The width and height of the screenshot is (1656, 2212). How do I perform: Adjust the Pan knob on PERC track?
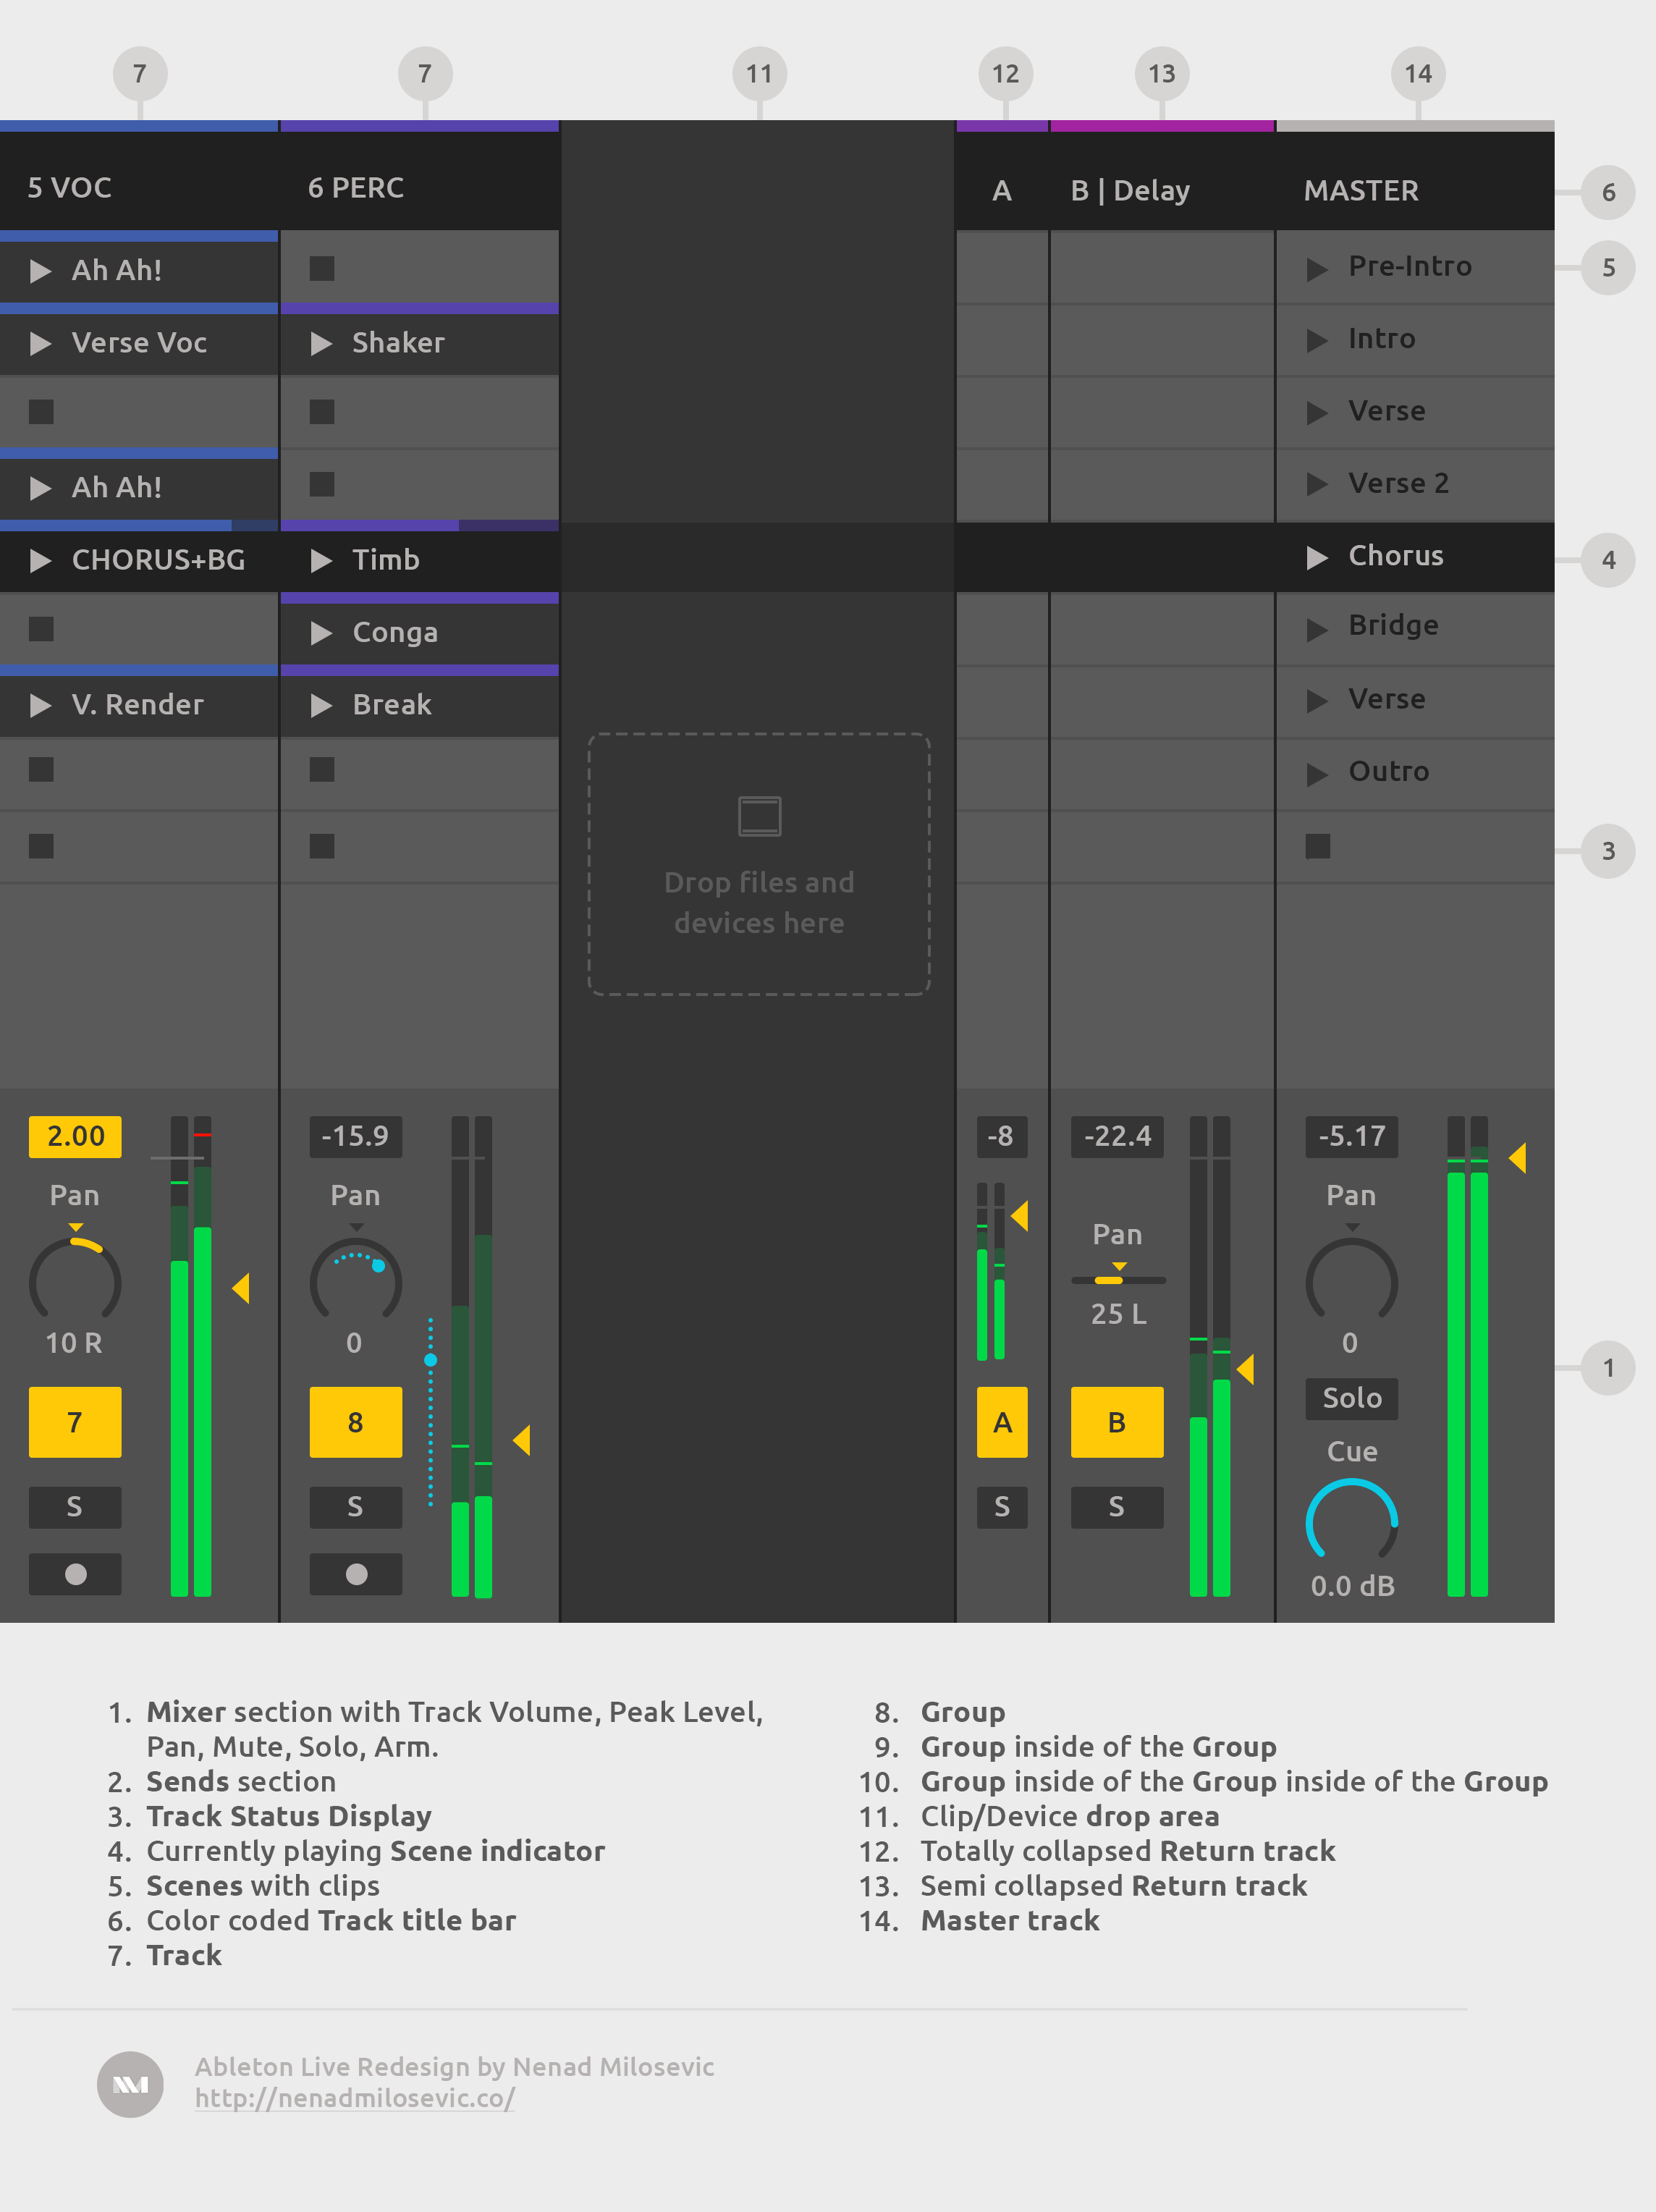[x=355, y=1283]
